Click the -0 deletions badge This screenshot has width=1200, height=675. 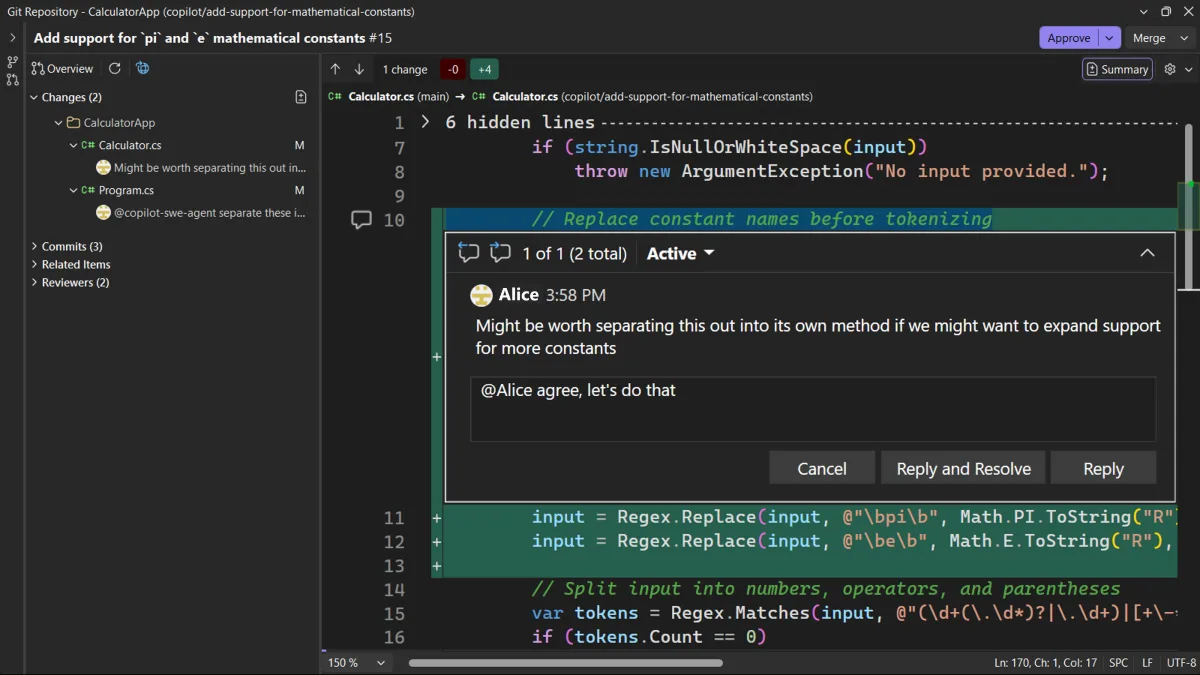tap(453, 69)
